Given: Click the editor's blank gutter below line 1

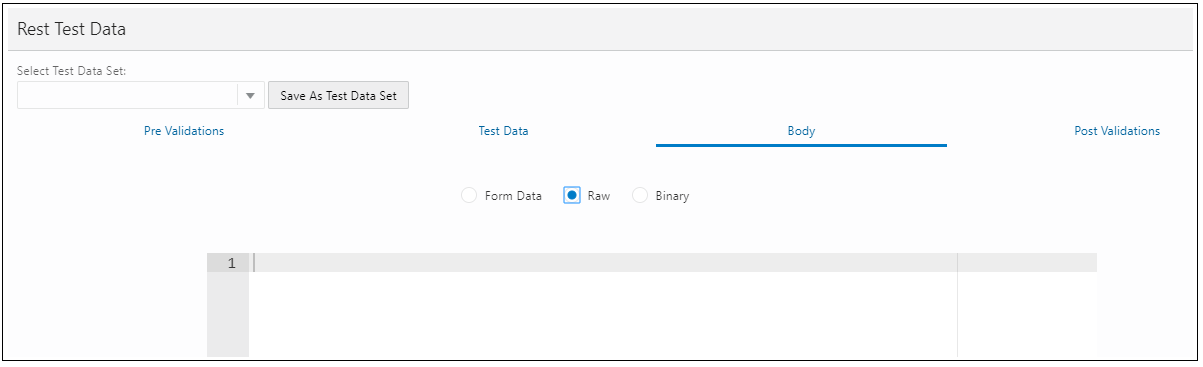Looking at the screenshot, I should (x=228, y=314).
